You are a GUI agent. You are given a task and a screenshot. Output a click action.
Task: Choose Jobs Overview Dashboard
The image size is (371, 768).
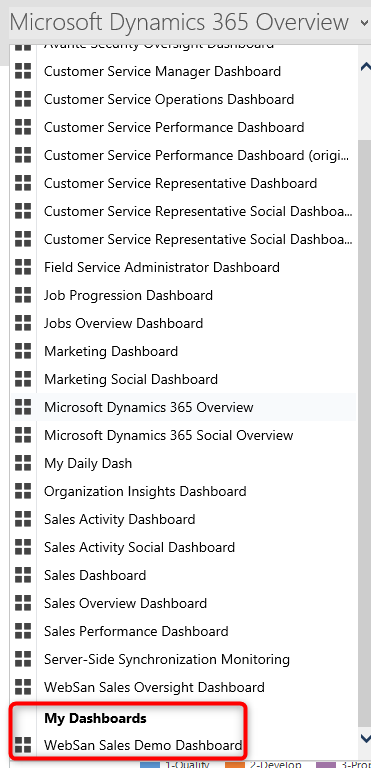point(124,323)
